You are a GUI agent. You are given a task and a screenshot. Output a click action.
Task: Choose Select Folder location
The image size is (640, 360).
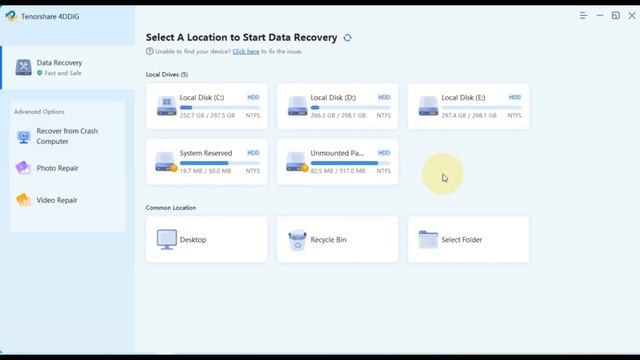pyautogui.click(x=468, y=240)
